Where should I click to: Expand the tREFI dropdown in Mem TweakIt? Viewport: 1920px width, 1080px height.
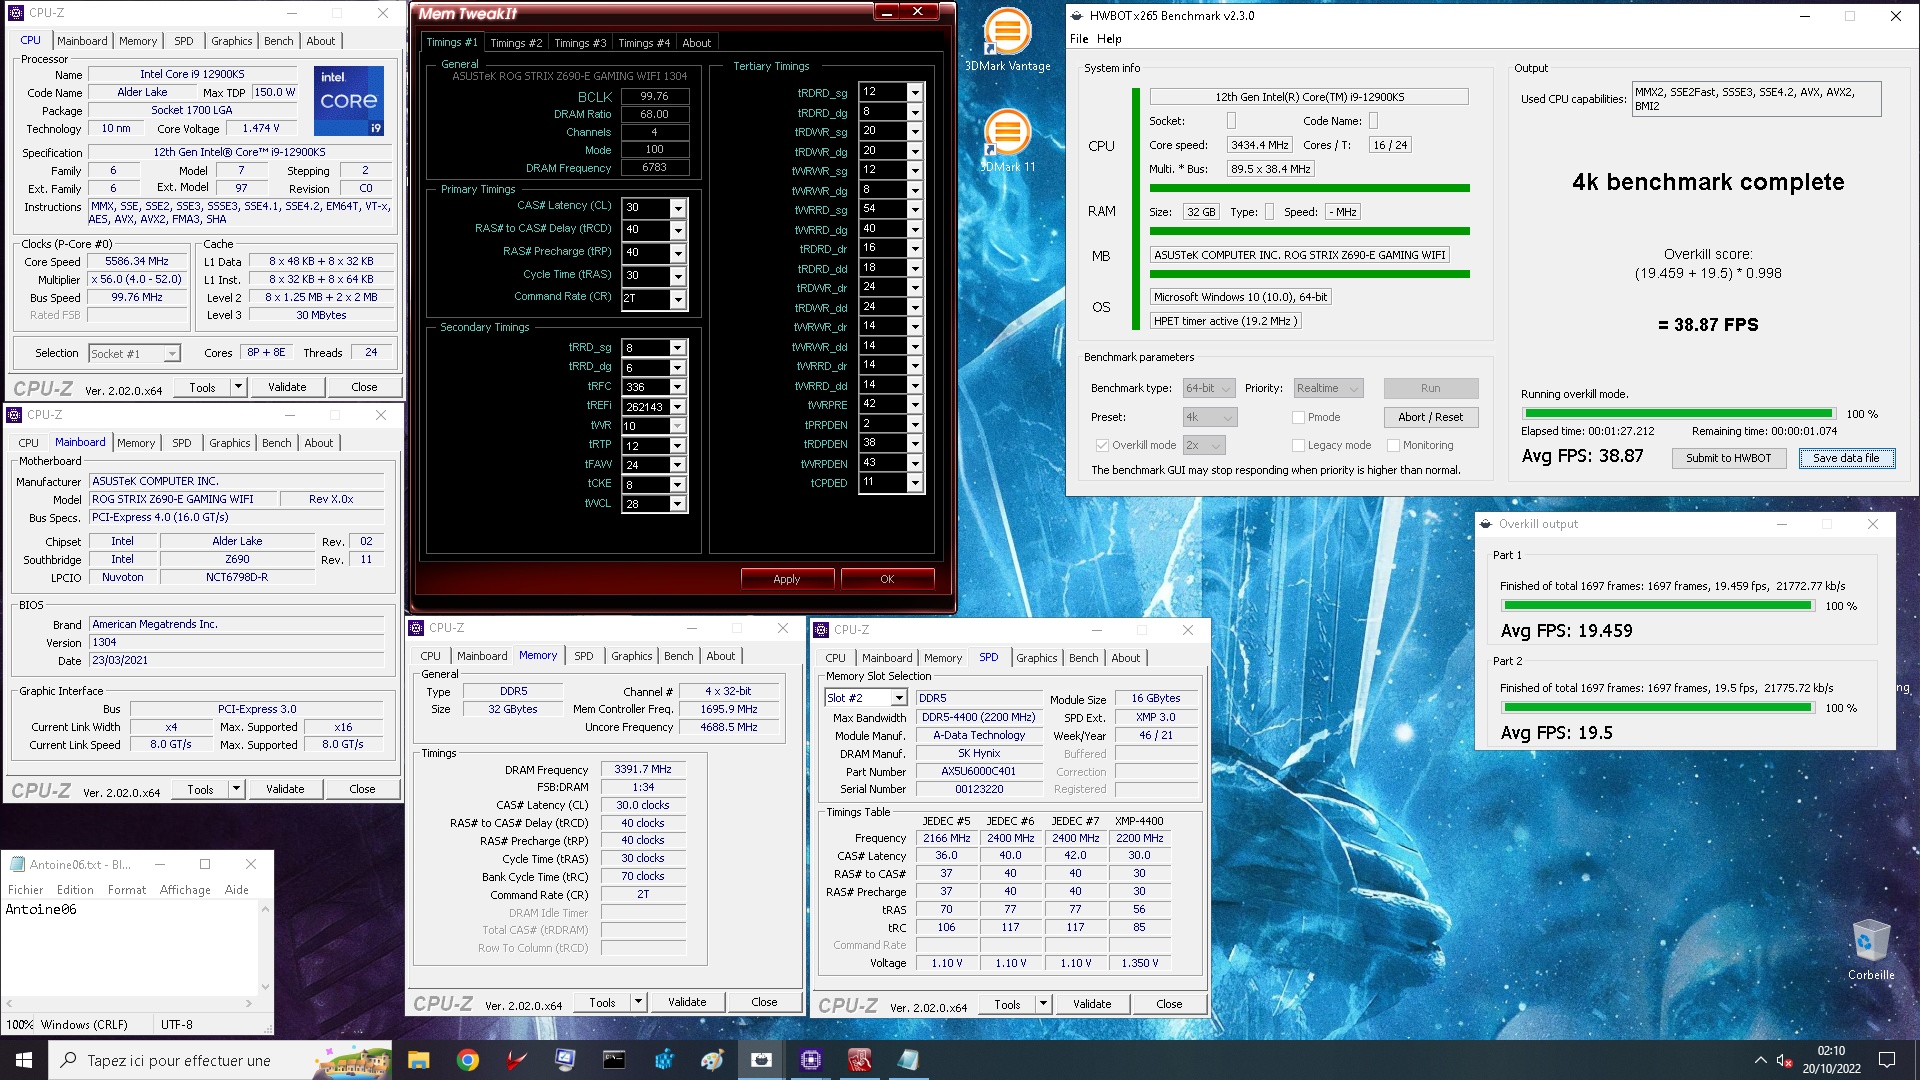coord(678,407)
